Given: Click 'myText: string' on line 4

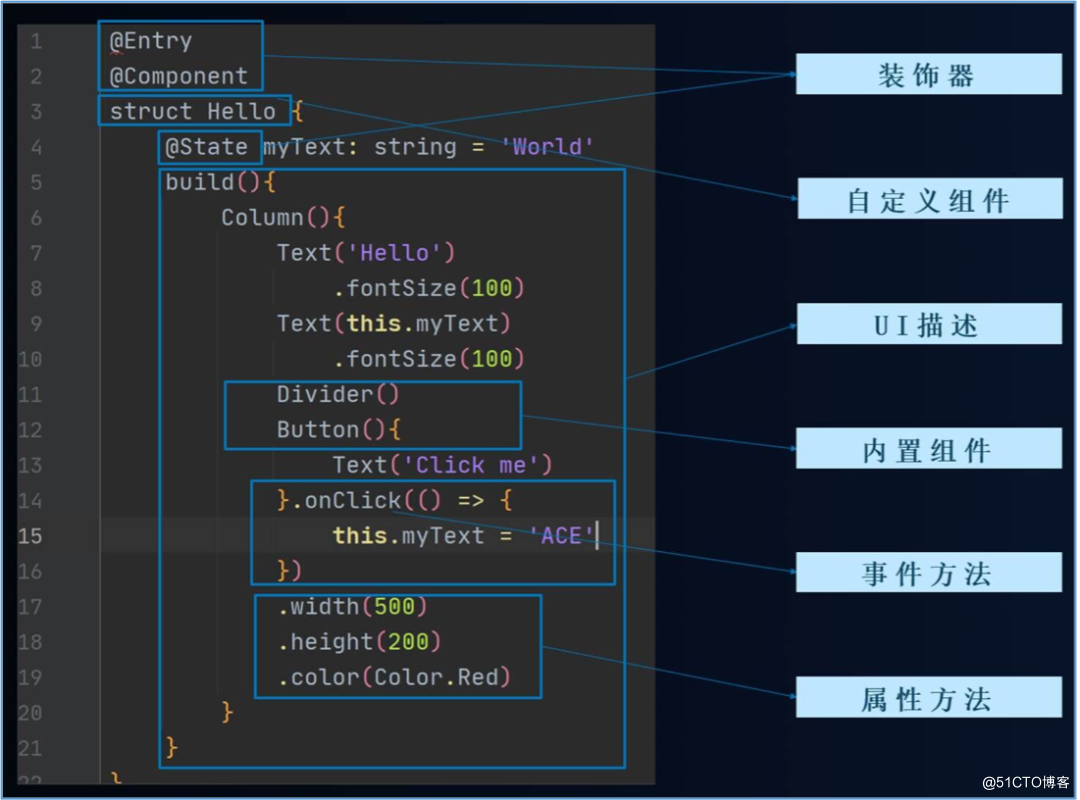Looking at the screenshot, I should (359, 147).
